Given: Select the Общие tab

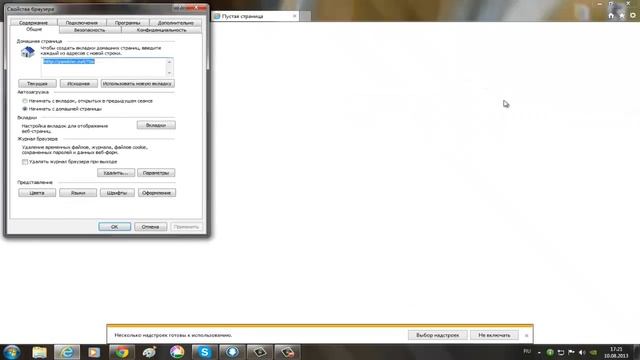Looking at the screenshot, I should (34, 29).
